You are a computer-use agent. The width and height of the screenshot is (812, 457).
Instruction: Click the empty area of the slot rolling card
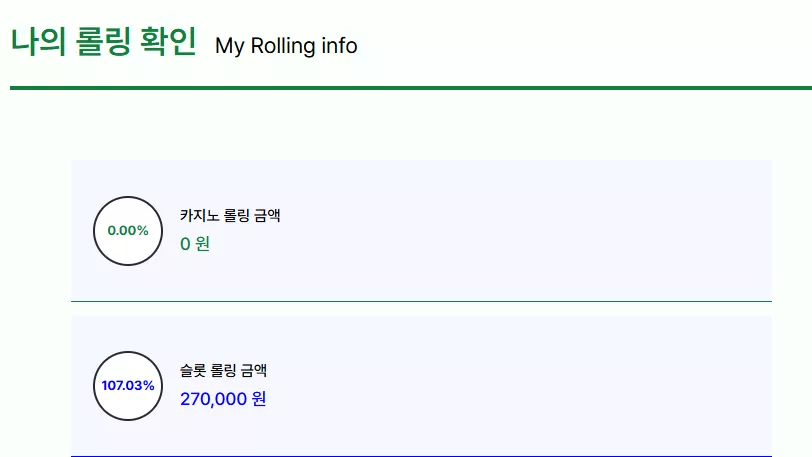point(518,386)
